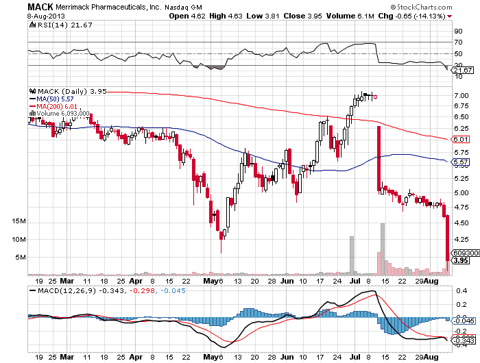Click the 6092000 volume tag on right axis
Screen dimensions: 480x363
466,253
